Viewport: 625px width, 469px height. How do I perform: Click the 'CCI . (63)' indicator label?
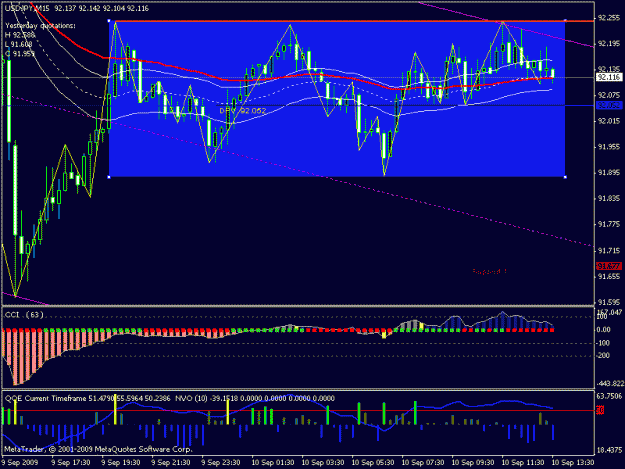24,315
